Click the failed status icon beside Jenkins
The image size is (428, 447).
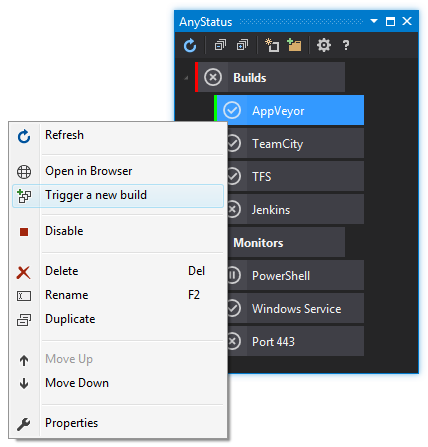pyautogui.click(x=234, y=209)
